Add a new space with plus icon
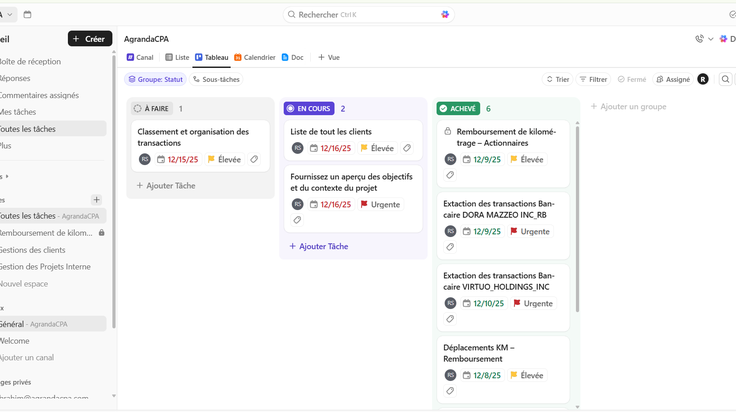Image resolution: width=736 pixels, height=412 pixels. 96,200
